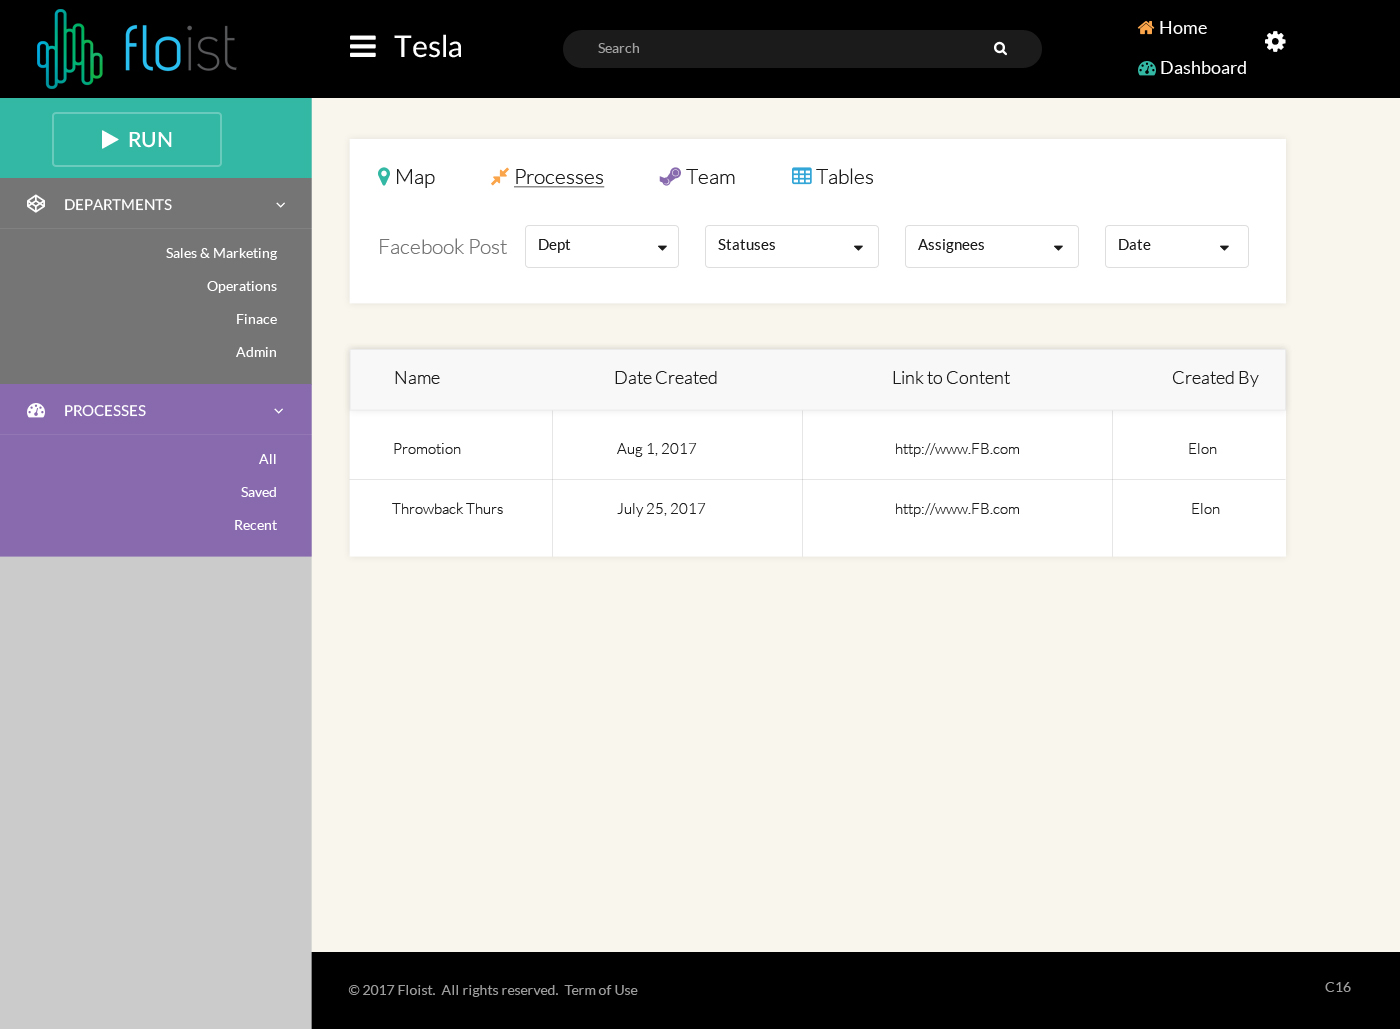
Task: Click the hamburger menu icon beside Tesla
Action: (362, 47)
